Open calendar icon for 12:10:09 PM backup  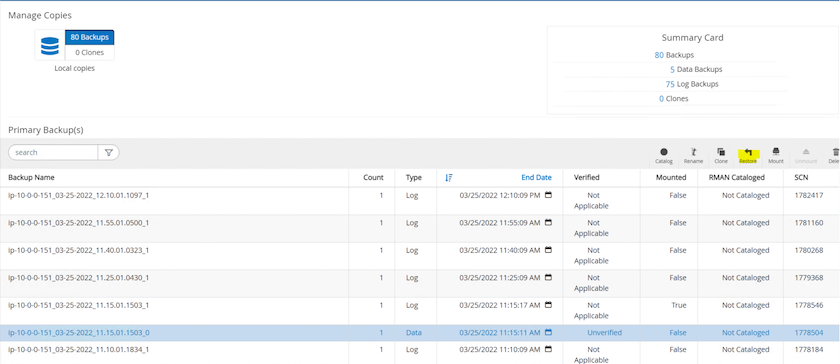coord(548,195)
